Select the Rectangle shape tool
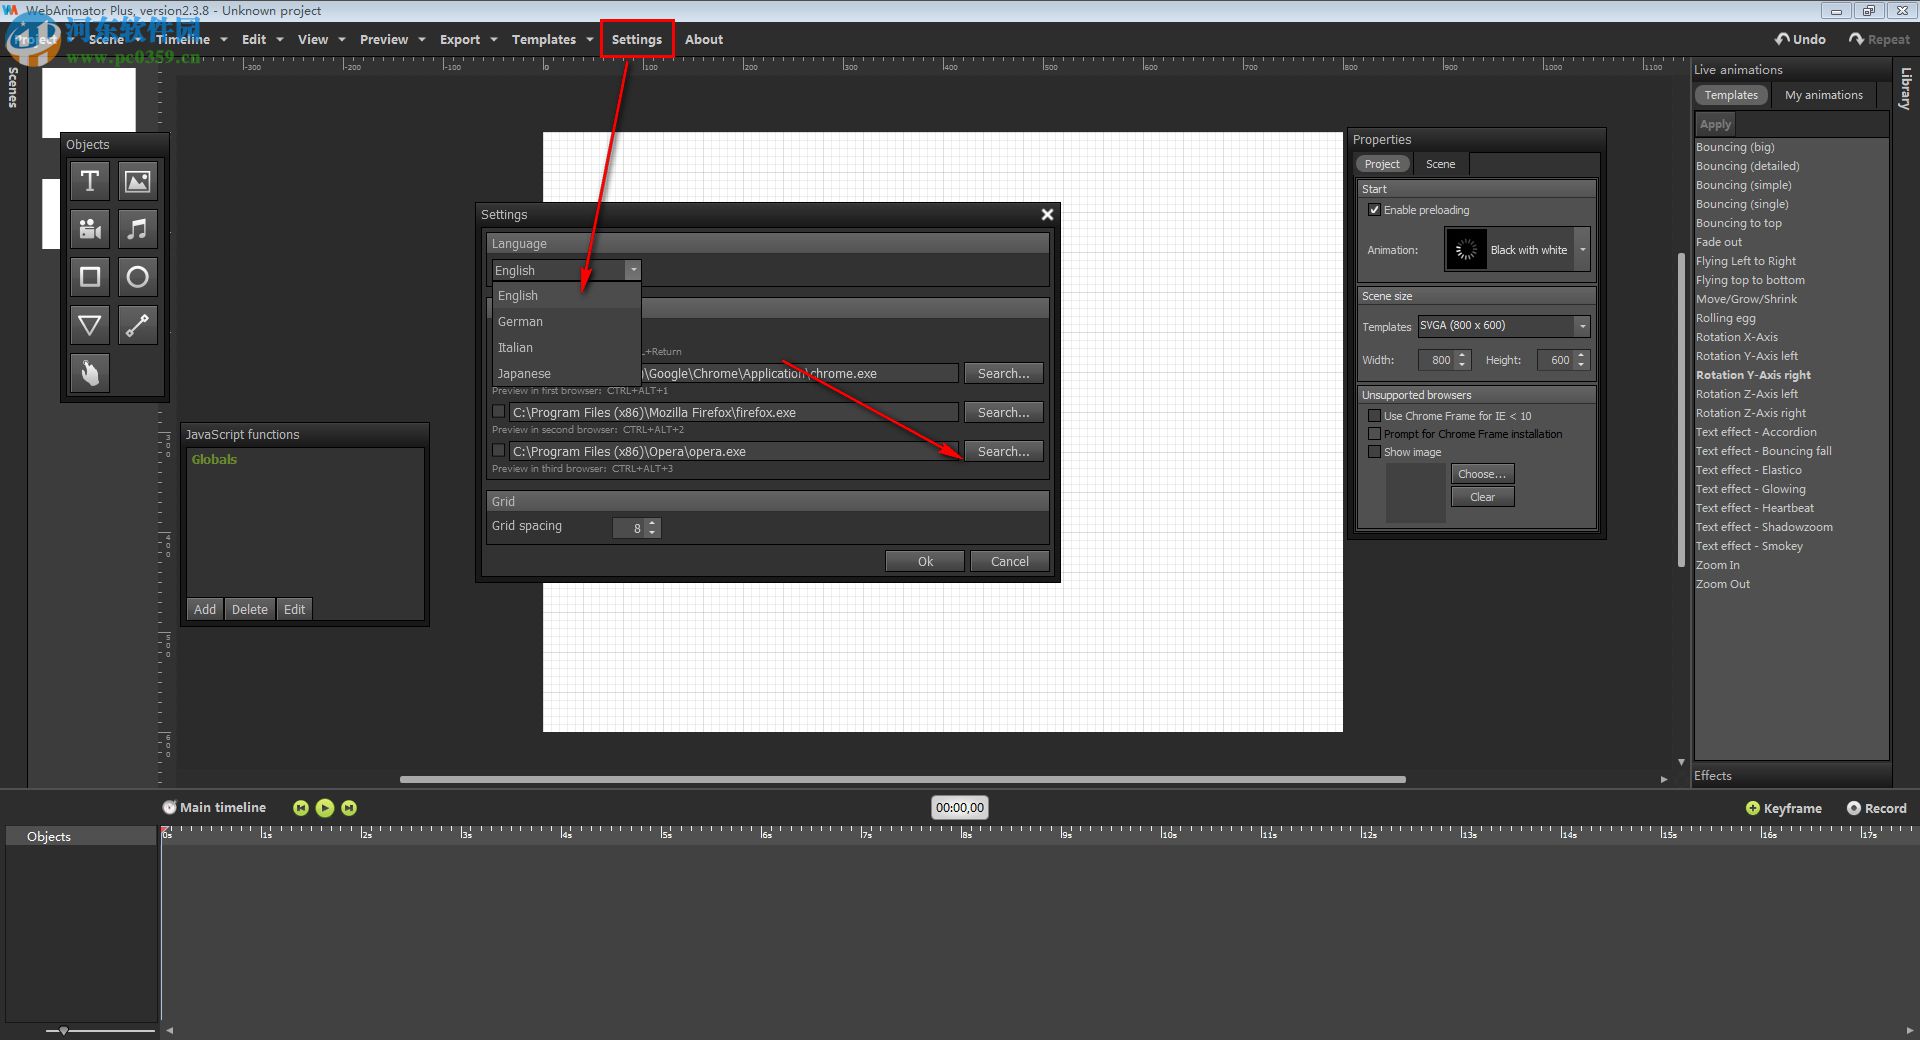The width and height of the screenshot is (1920, 1040). (89, 277)
